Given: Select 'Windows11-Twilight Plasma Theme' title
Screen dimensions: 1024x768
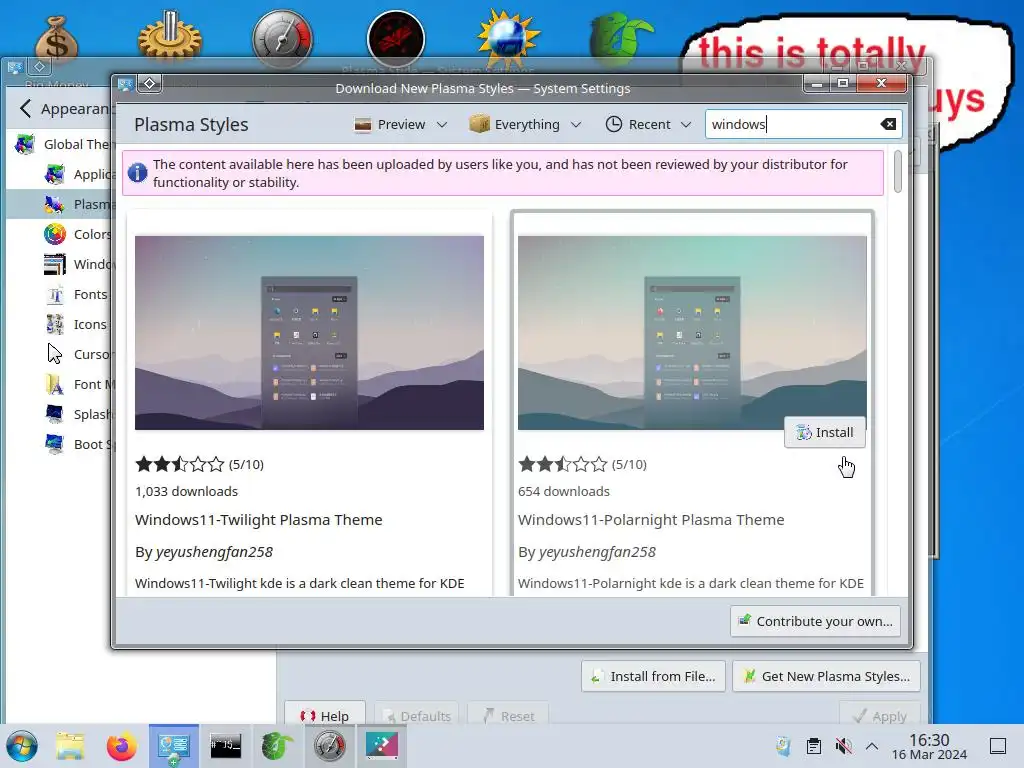Looking at the screenshot, I should [259, 520].
